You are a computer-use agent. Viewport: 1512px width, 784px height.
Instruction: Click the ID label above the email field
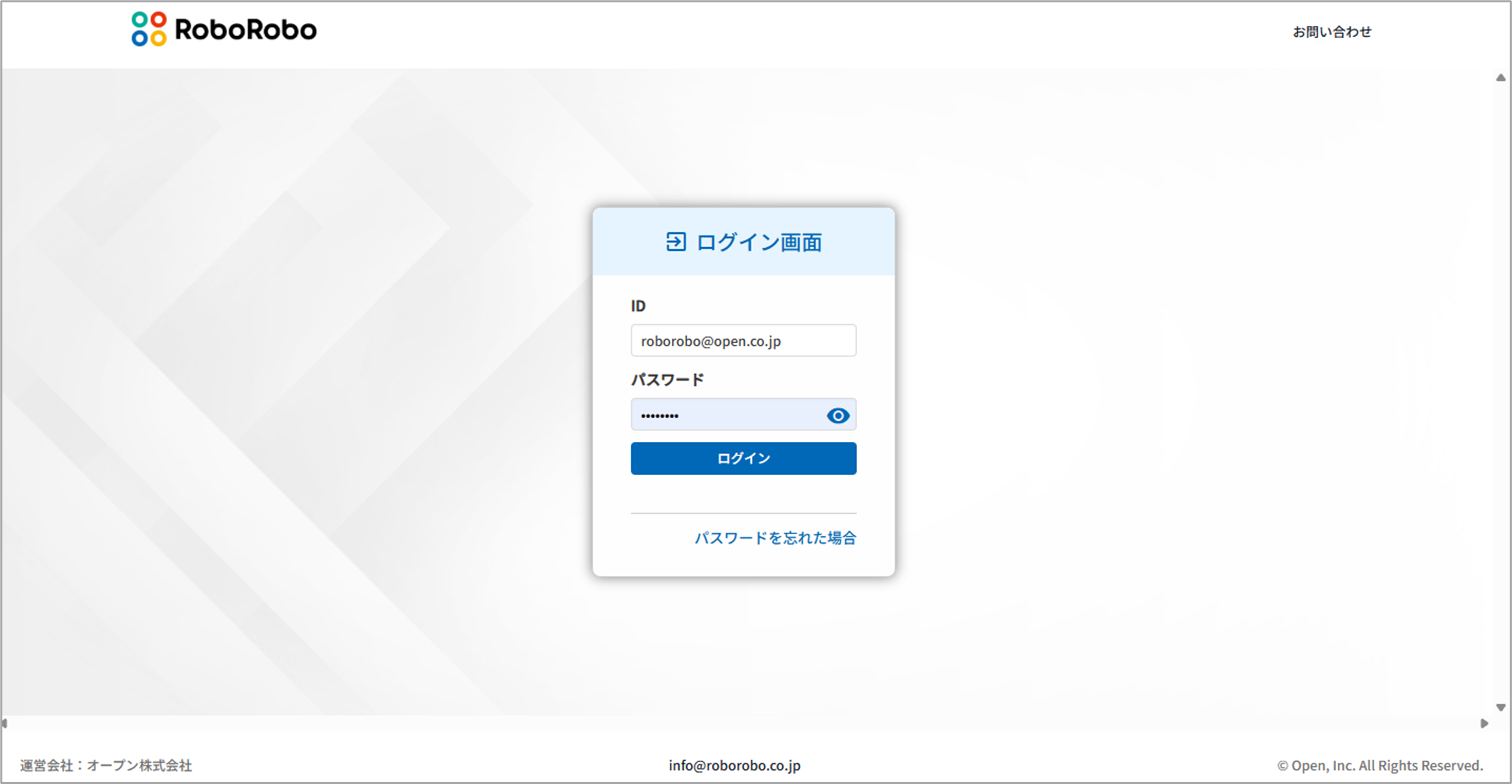click(x=638, y=306)
